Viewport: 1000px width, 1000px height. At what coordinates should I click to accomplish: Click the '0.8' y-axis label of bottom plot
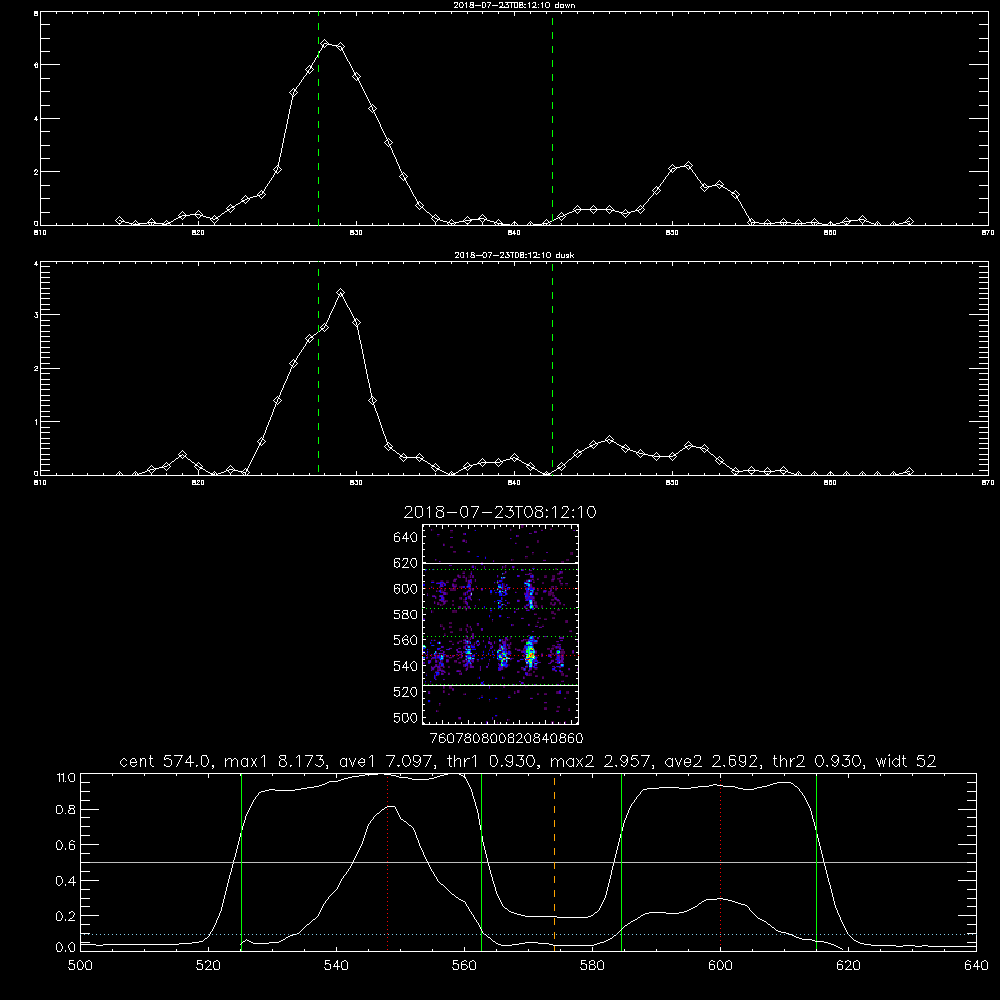point(66,810)
